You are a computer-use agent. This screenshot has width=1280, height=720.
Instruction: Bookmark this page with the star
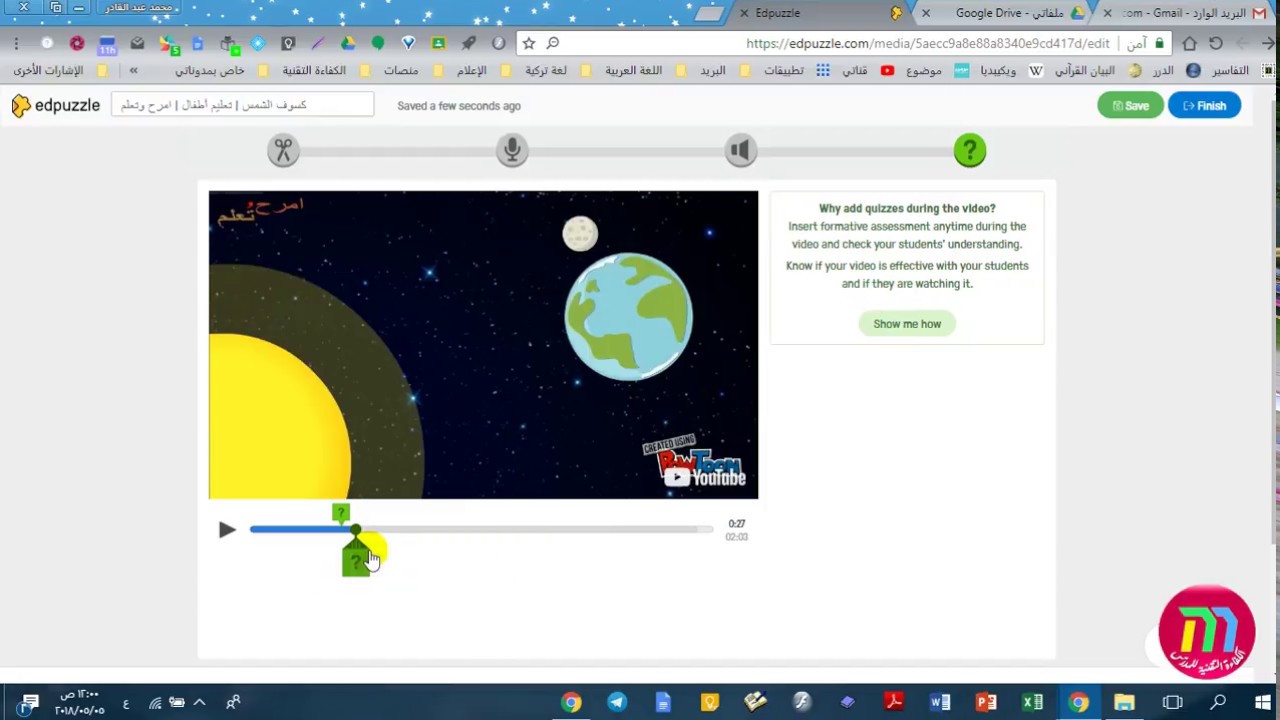click(529, 43)
